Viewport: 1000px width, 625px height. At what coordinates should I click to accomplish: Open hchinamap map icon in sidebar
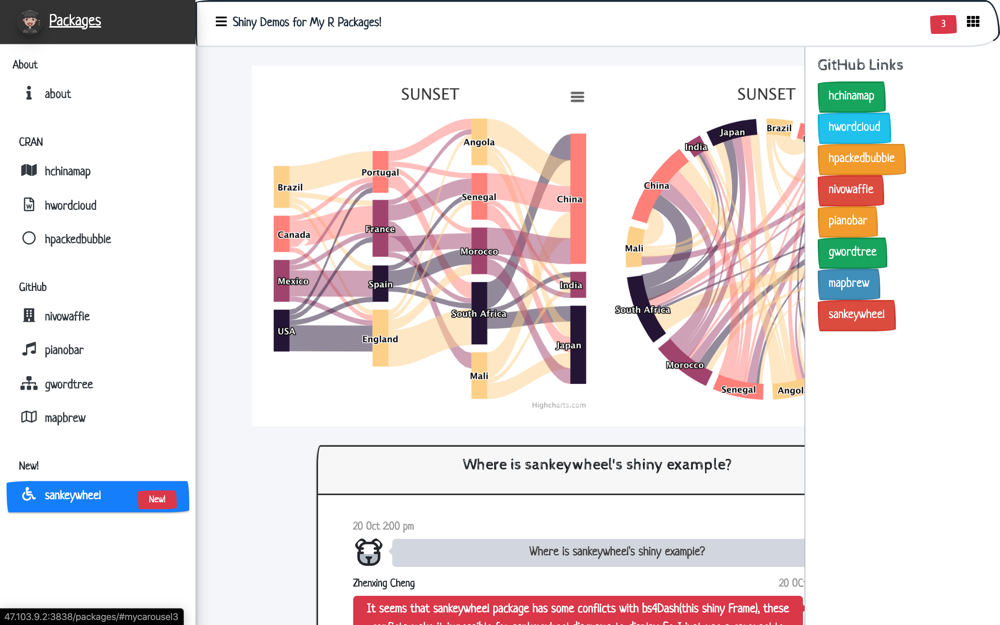[29, 170]
